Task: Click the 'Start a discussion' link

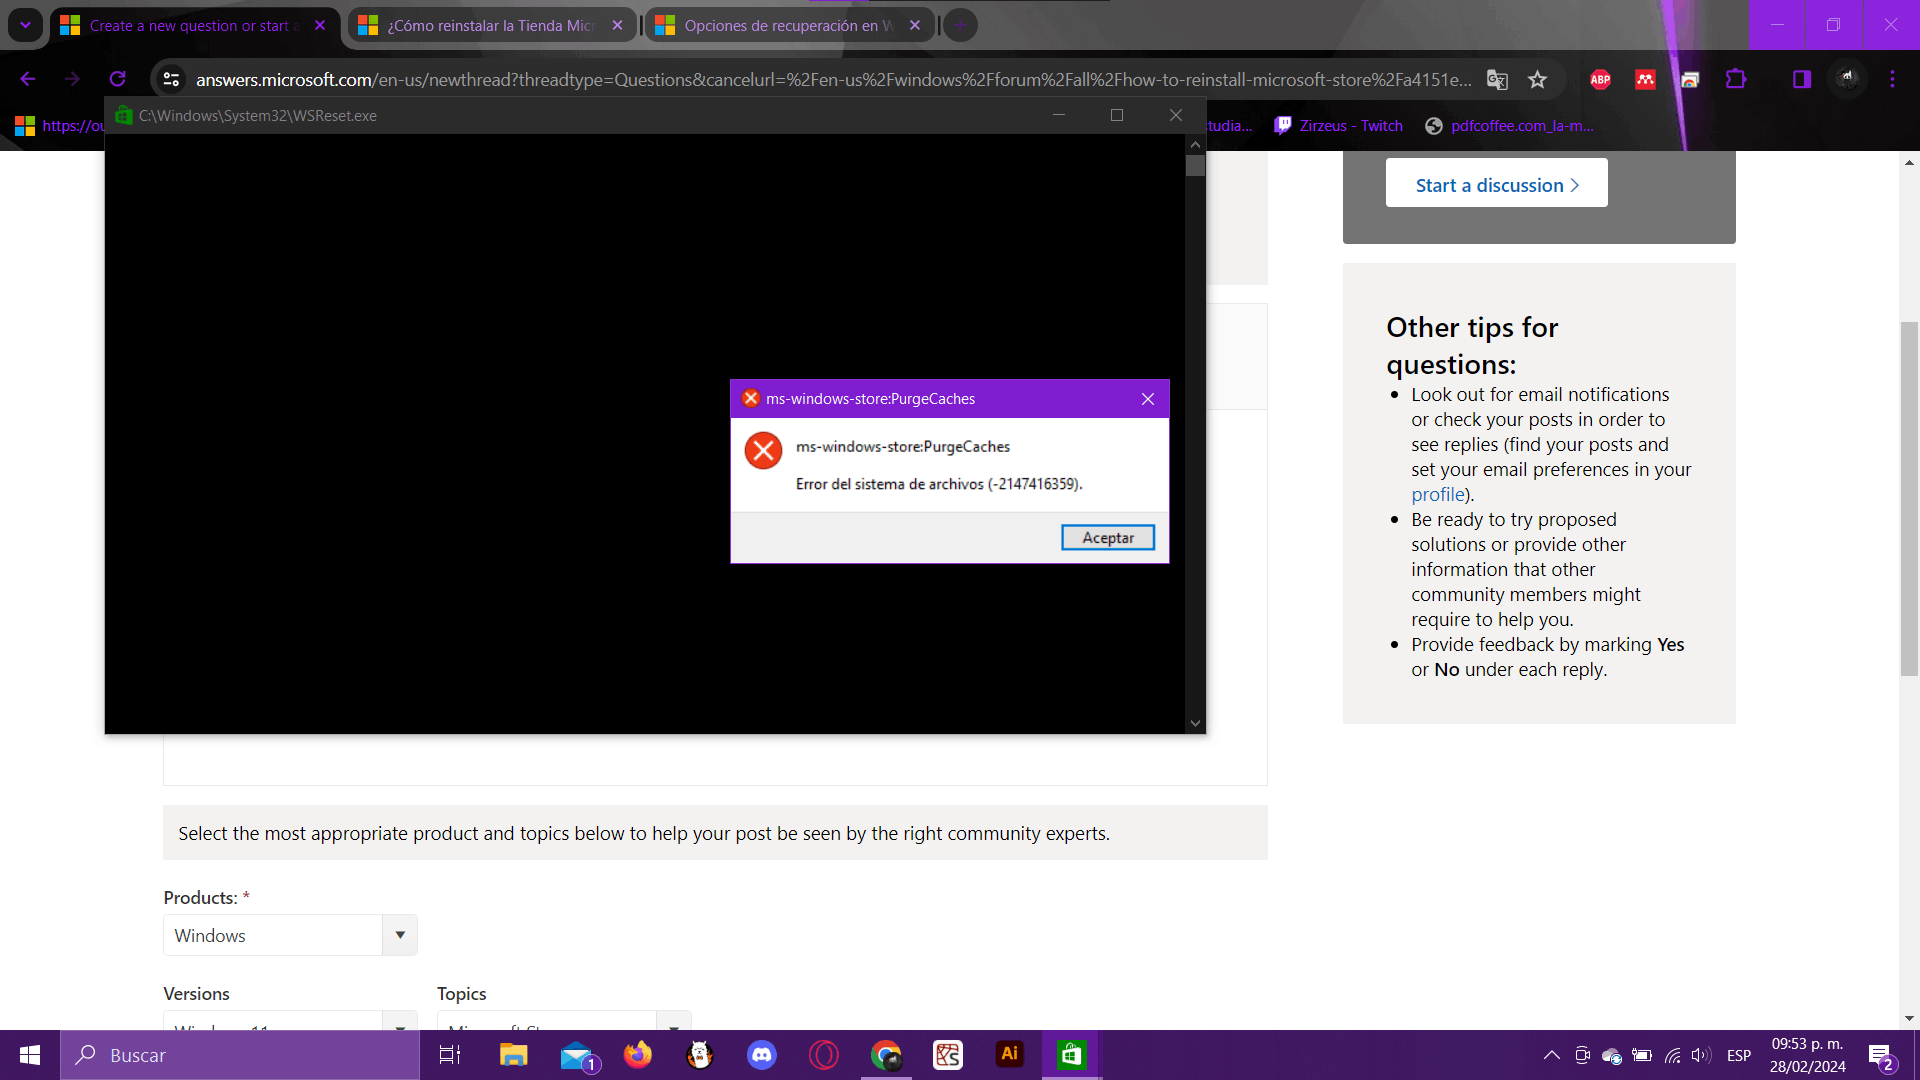Action: pyautogui.click(x=1496, y=185)
